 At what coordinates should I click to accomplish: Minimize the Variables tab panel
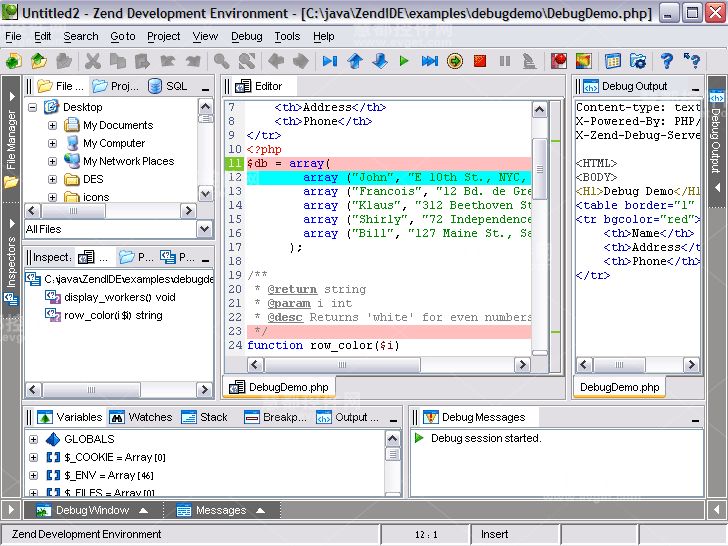[x=393, y=420]
